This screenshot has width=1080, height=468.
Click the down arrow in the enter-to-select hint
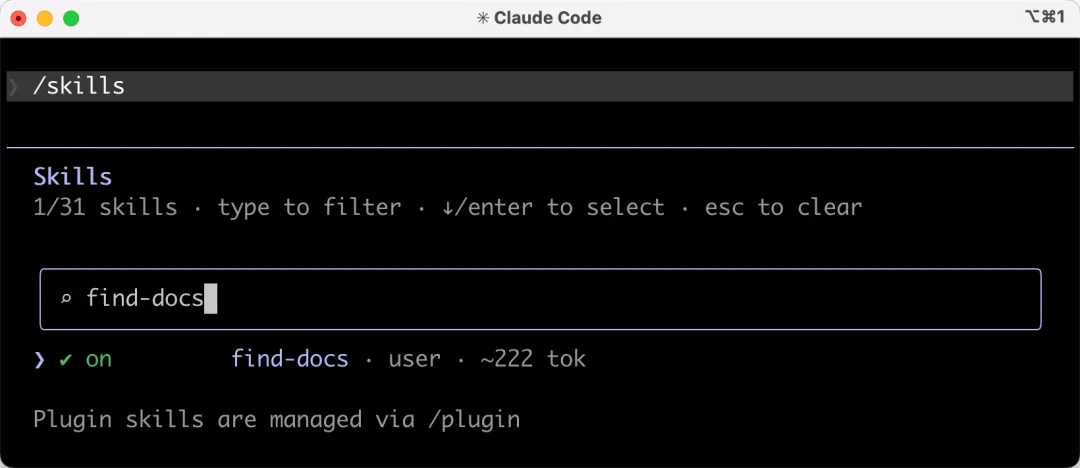click(448, 208)
